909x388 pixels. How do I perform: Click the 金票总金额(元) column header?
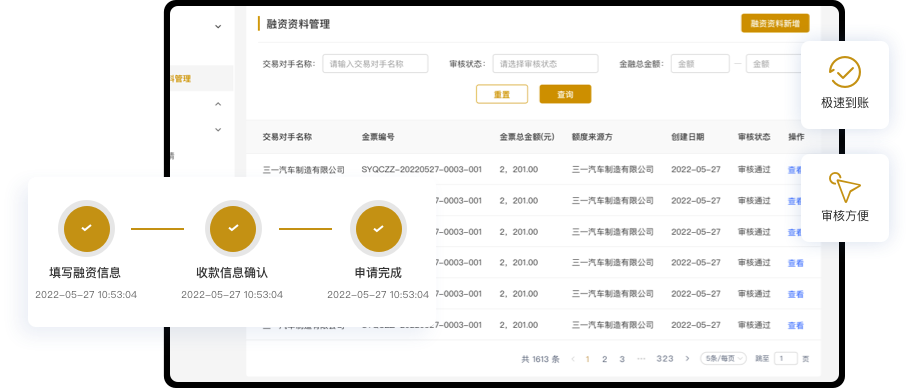tap(527, 137)
